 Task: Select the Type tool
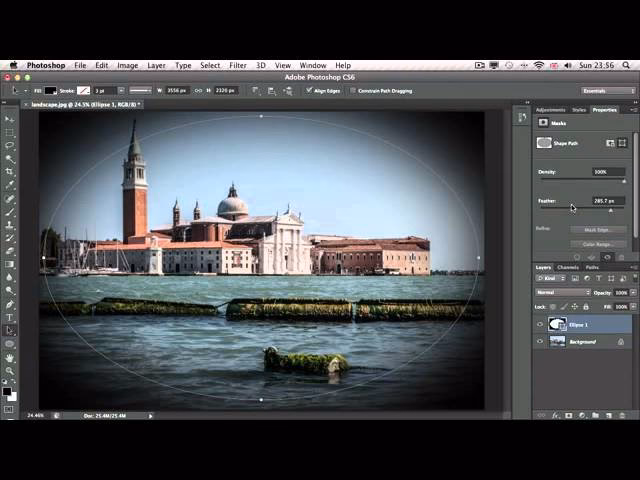pyautogui.click(x=9, y=318)
